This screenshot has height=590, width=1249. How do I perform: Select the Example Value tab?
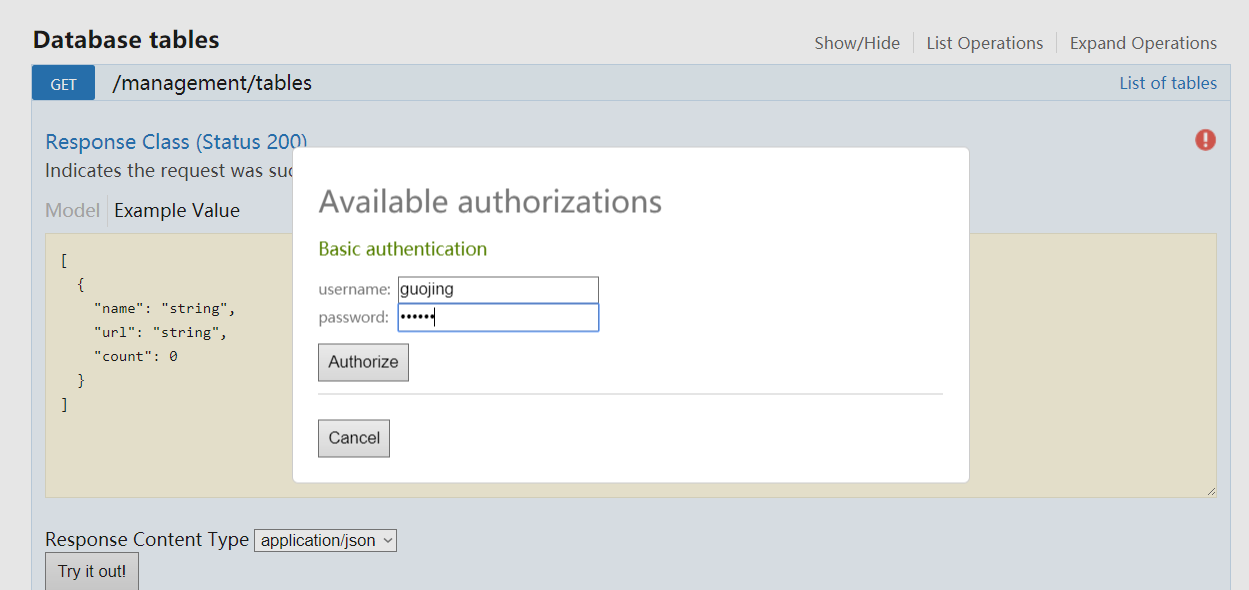coord(177,210)
